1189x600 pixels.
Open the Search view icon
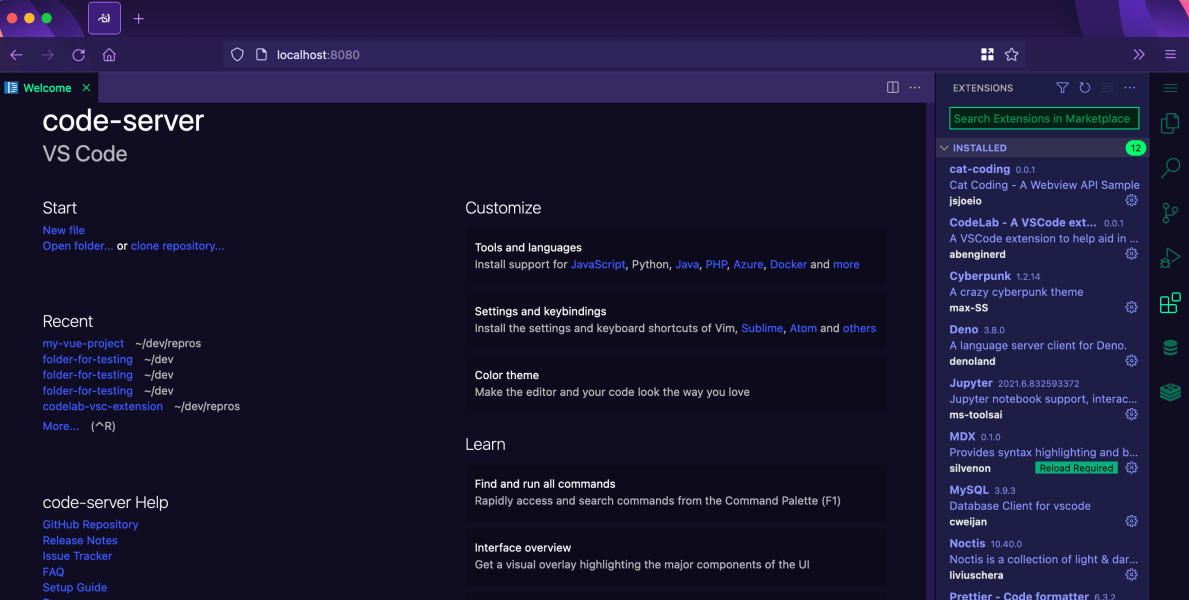click(x=1169, y=168)
